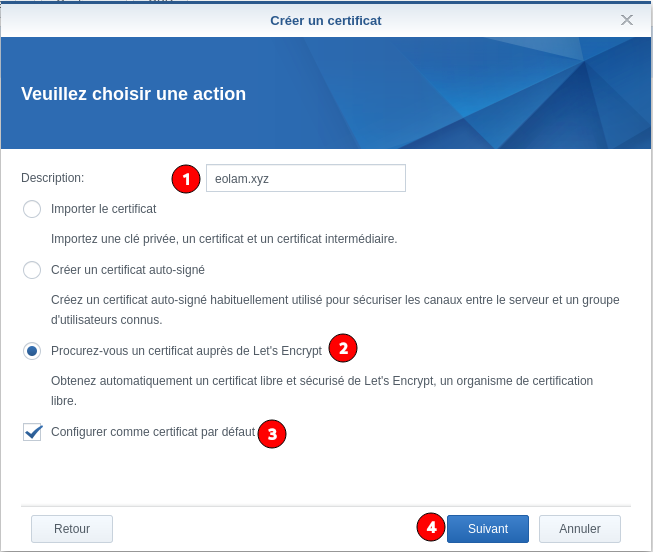Uncheck Configurer comme certificat par défaut checkbox
This screenshot has width=653, height=552.
(x=32, y=432)
